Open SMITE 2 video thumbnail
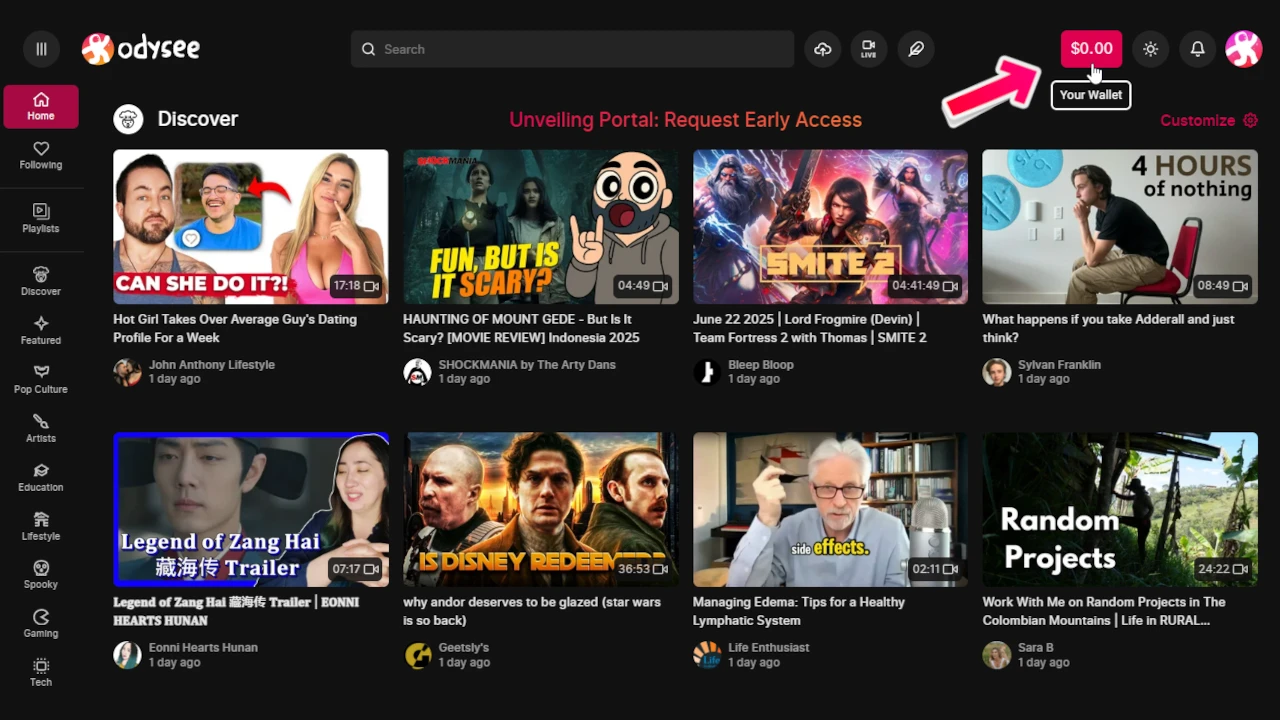The height and width of the screenshot is (720, 1280). [x=830, y=227]
